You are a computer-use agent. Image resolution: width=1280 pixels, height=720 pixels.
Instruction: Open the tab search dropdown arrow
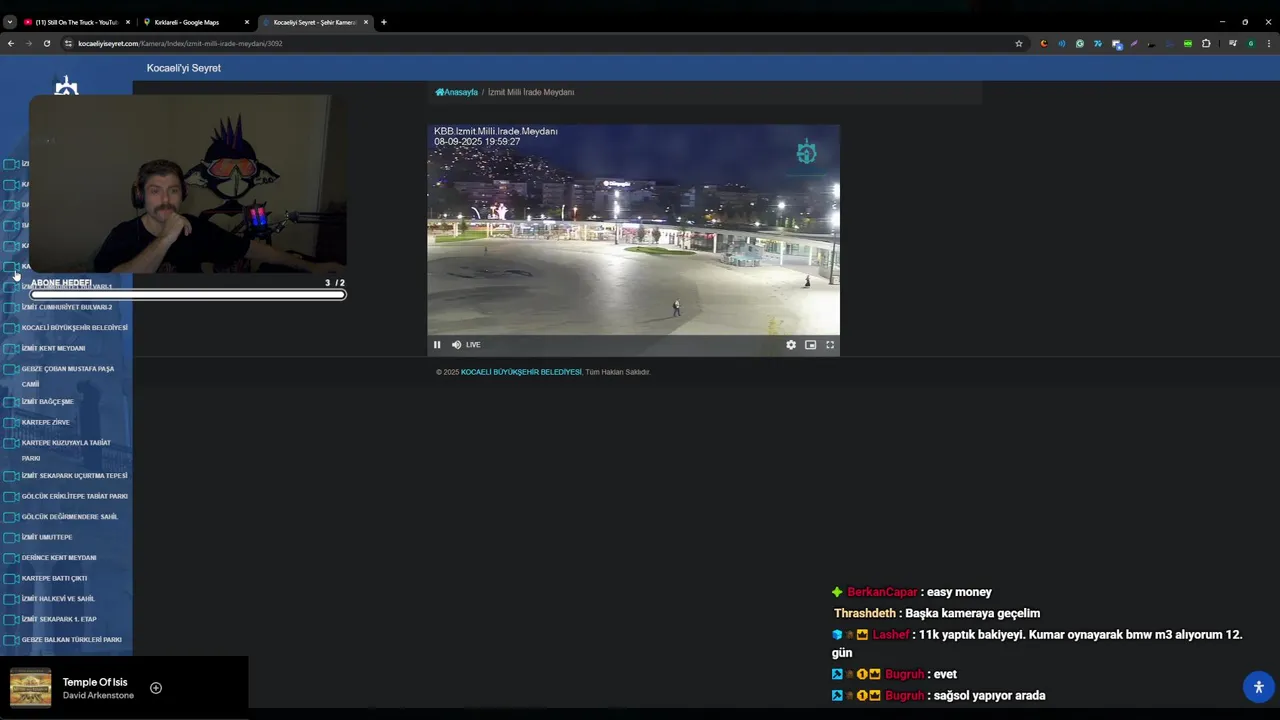[x=10, y=22]
